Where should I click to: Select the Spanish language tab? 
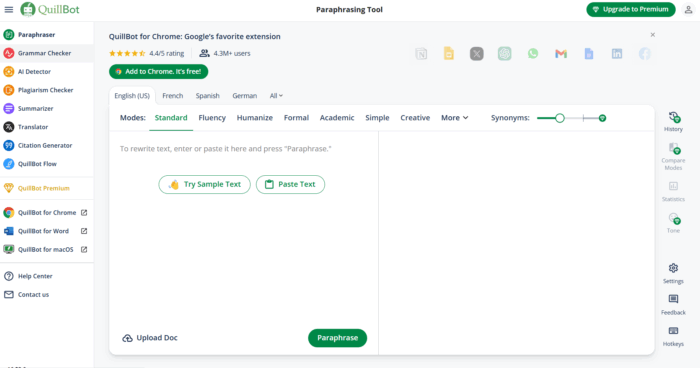coord(208,96)
